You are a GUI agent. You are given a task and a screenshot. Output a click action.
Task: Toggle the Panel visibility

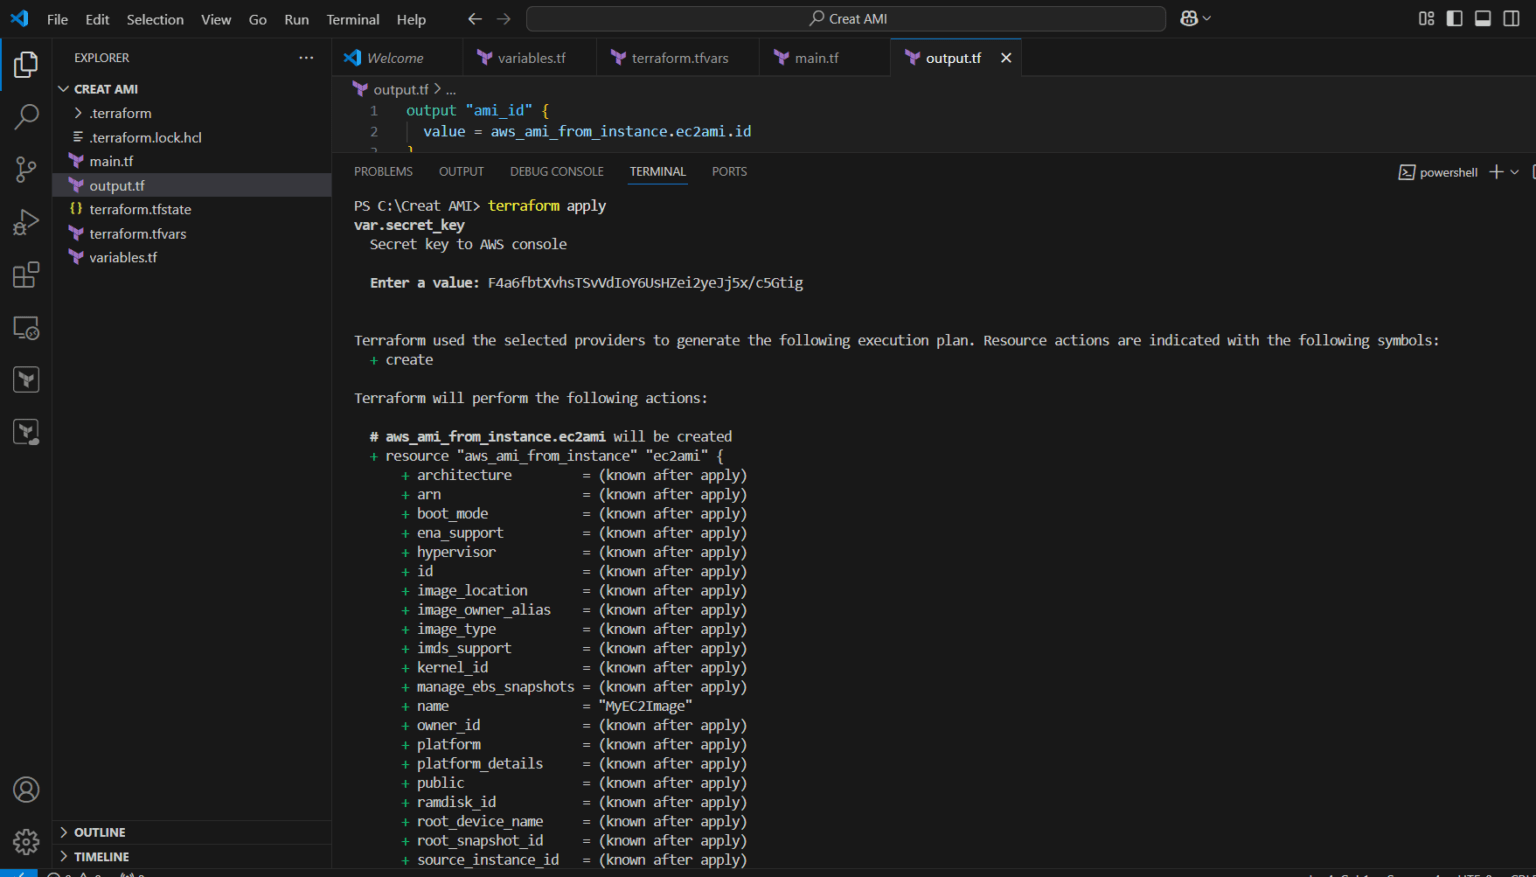(x=1482, y=18)
